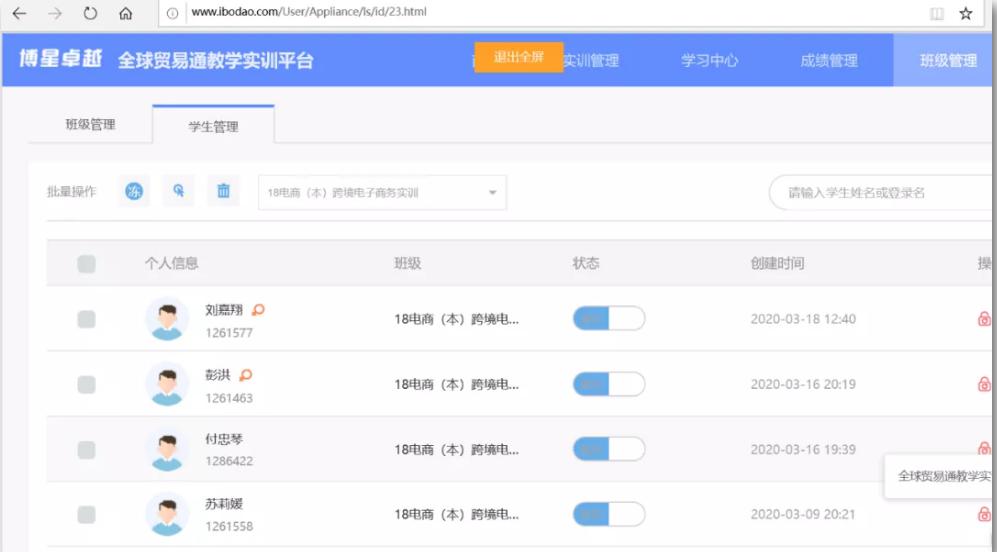
Task: Toggle the status switch for 苏莉媛
Action: [x=608, y=514]
